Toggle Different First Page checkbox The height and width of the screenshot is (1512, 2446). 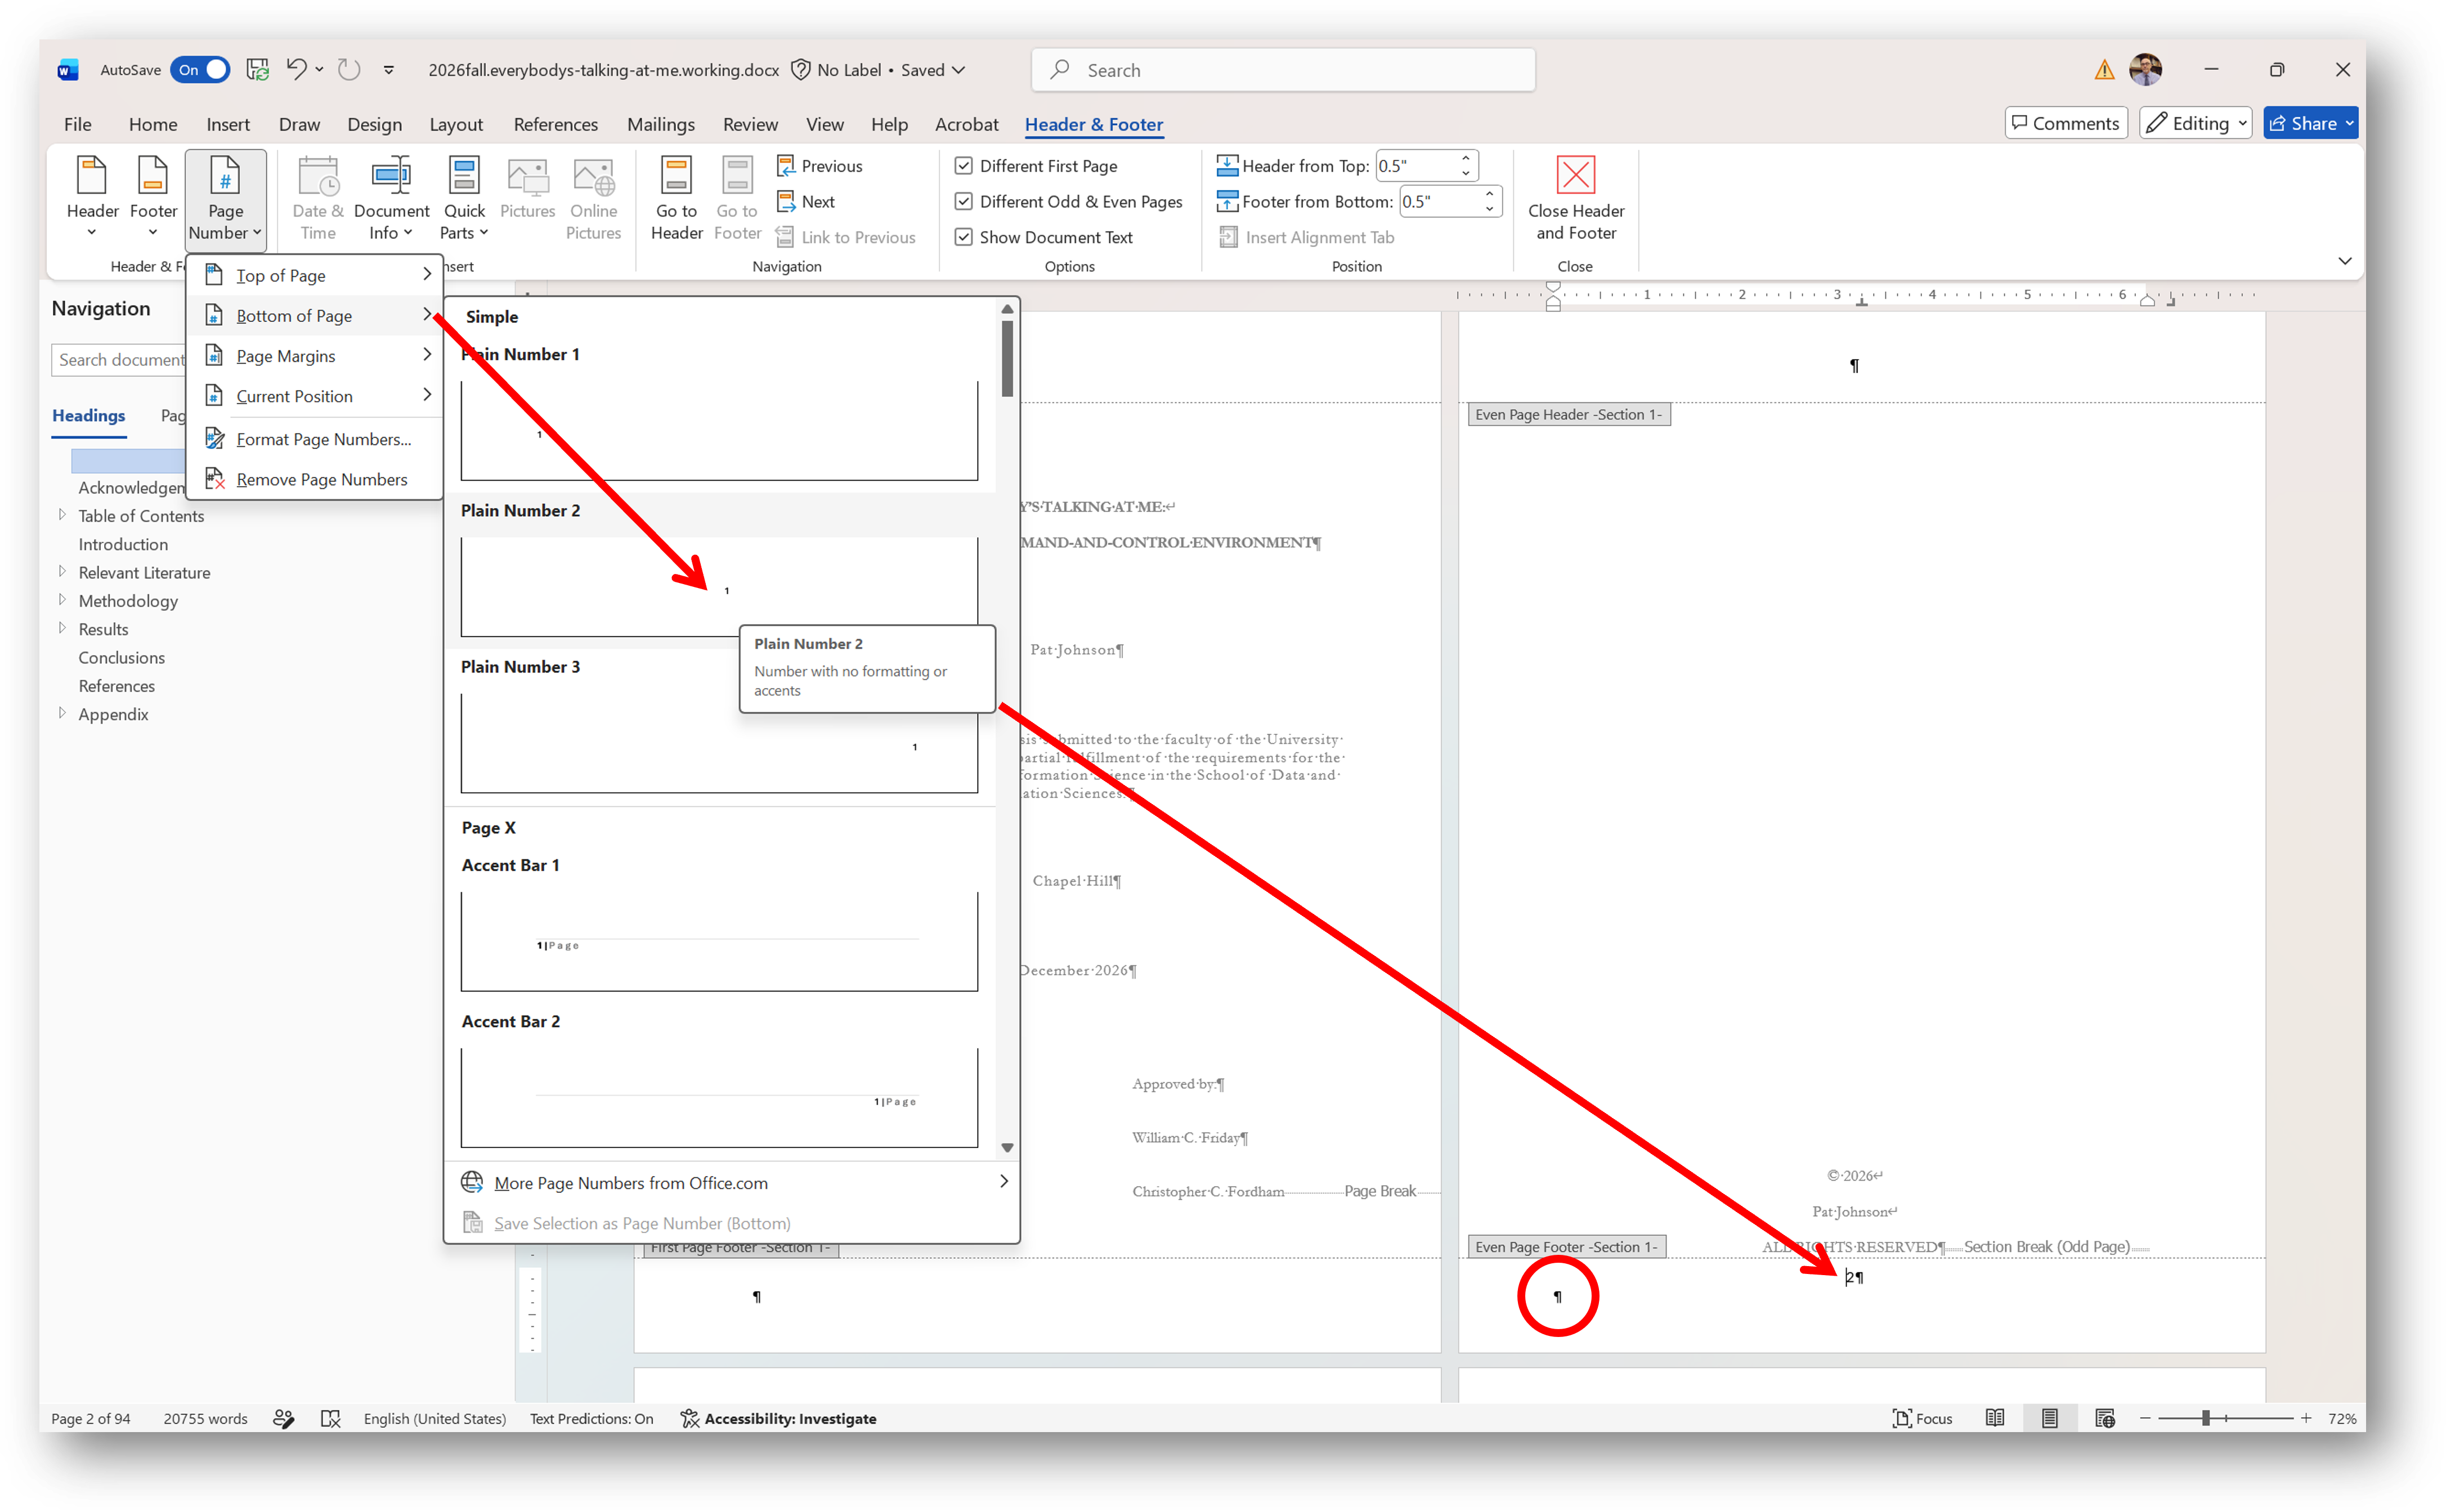tap(963, 166)
